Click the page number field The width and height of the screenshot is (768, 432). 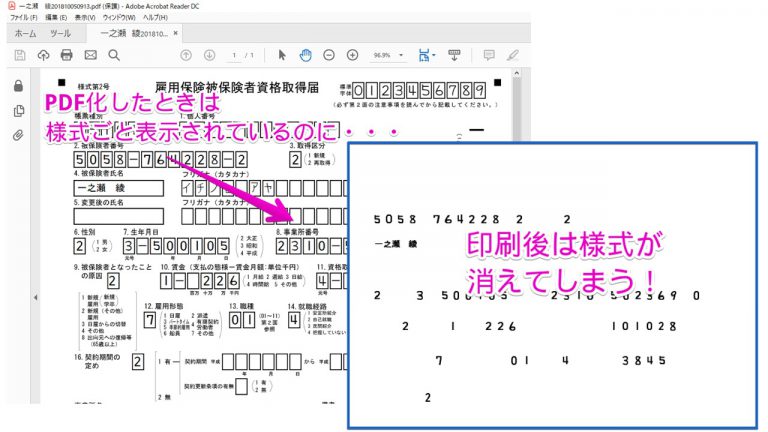[x=235, y=55]
